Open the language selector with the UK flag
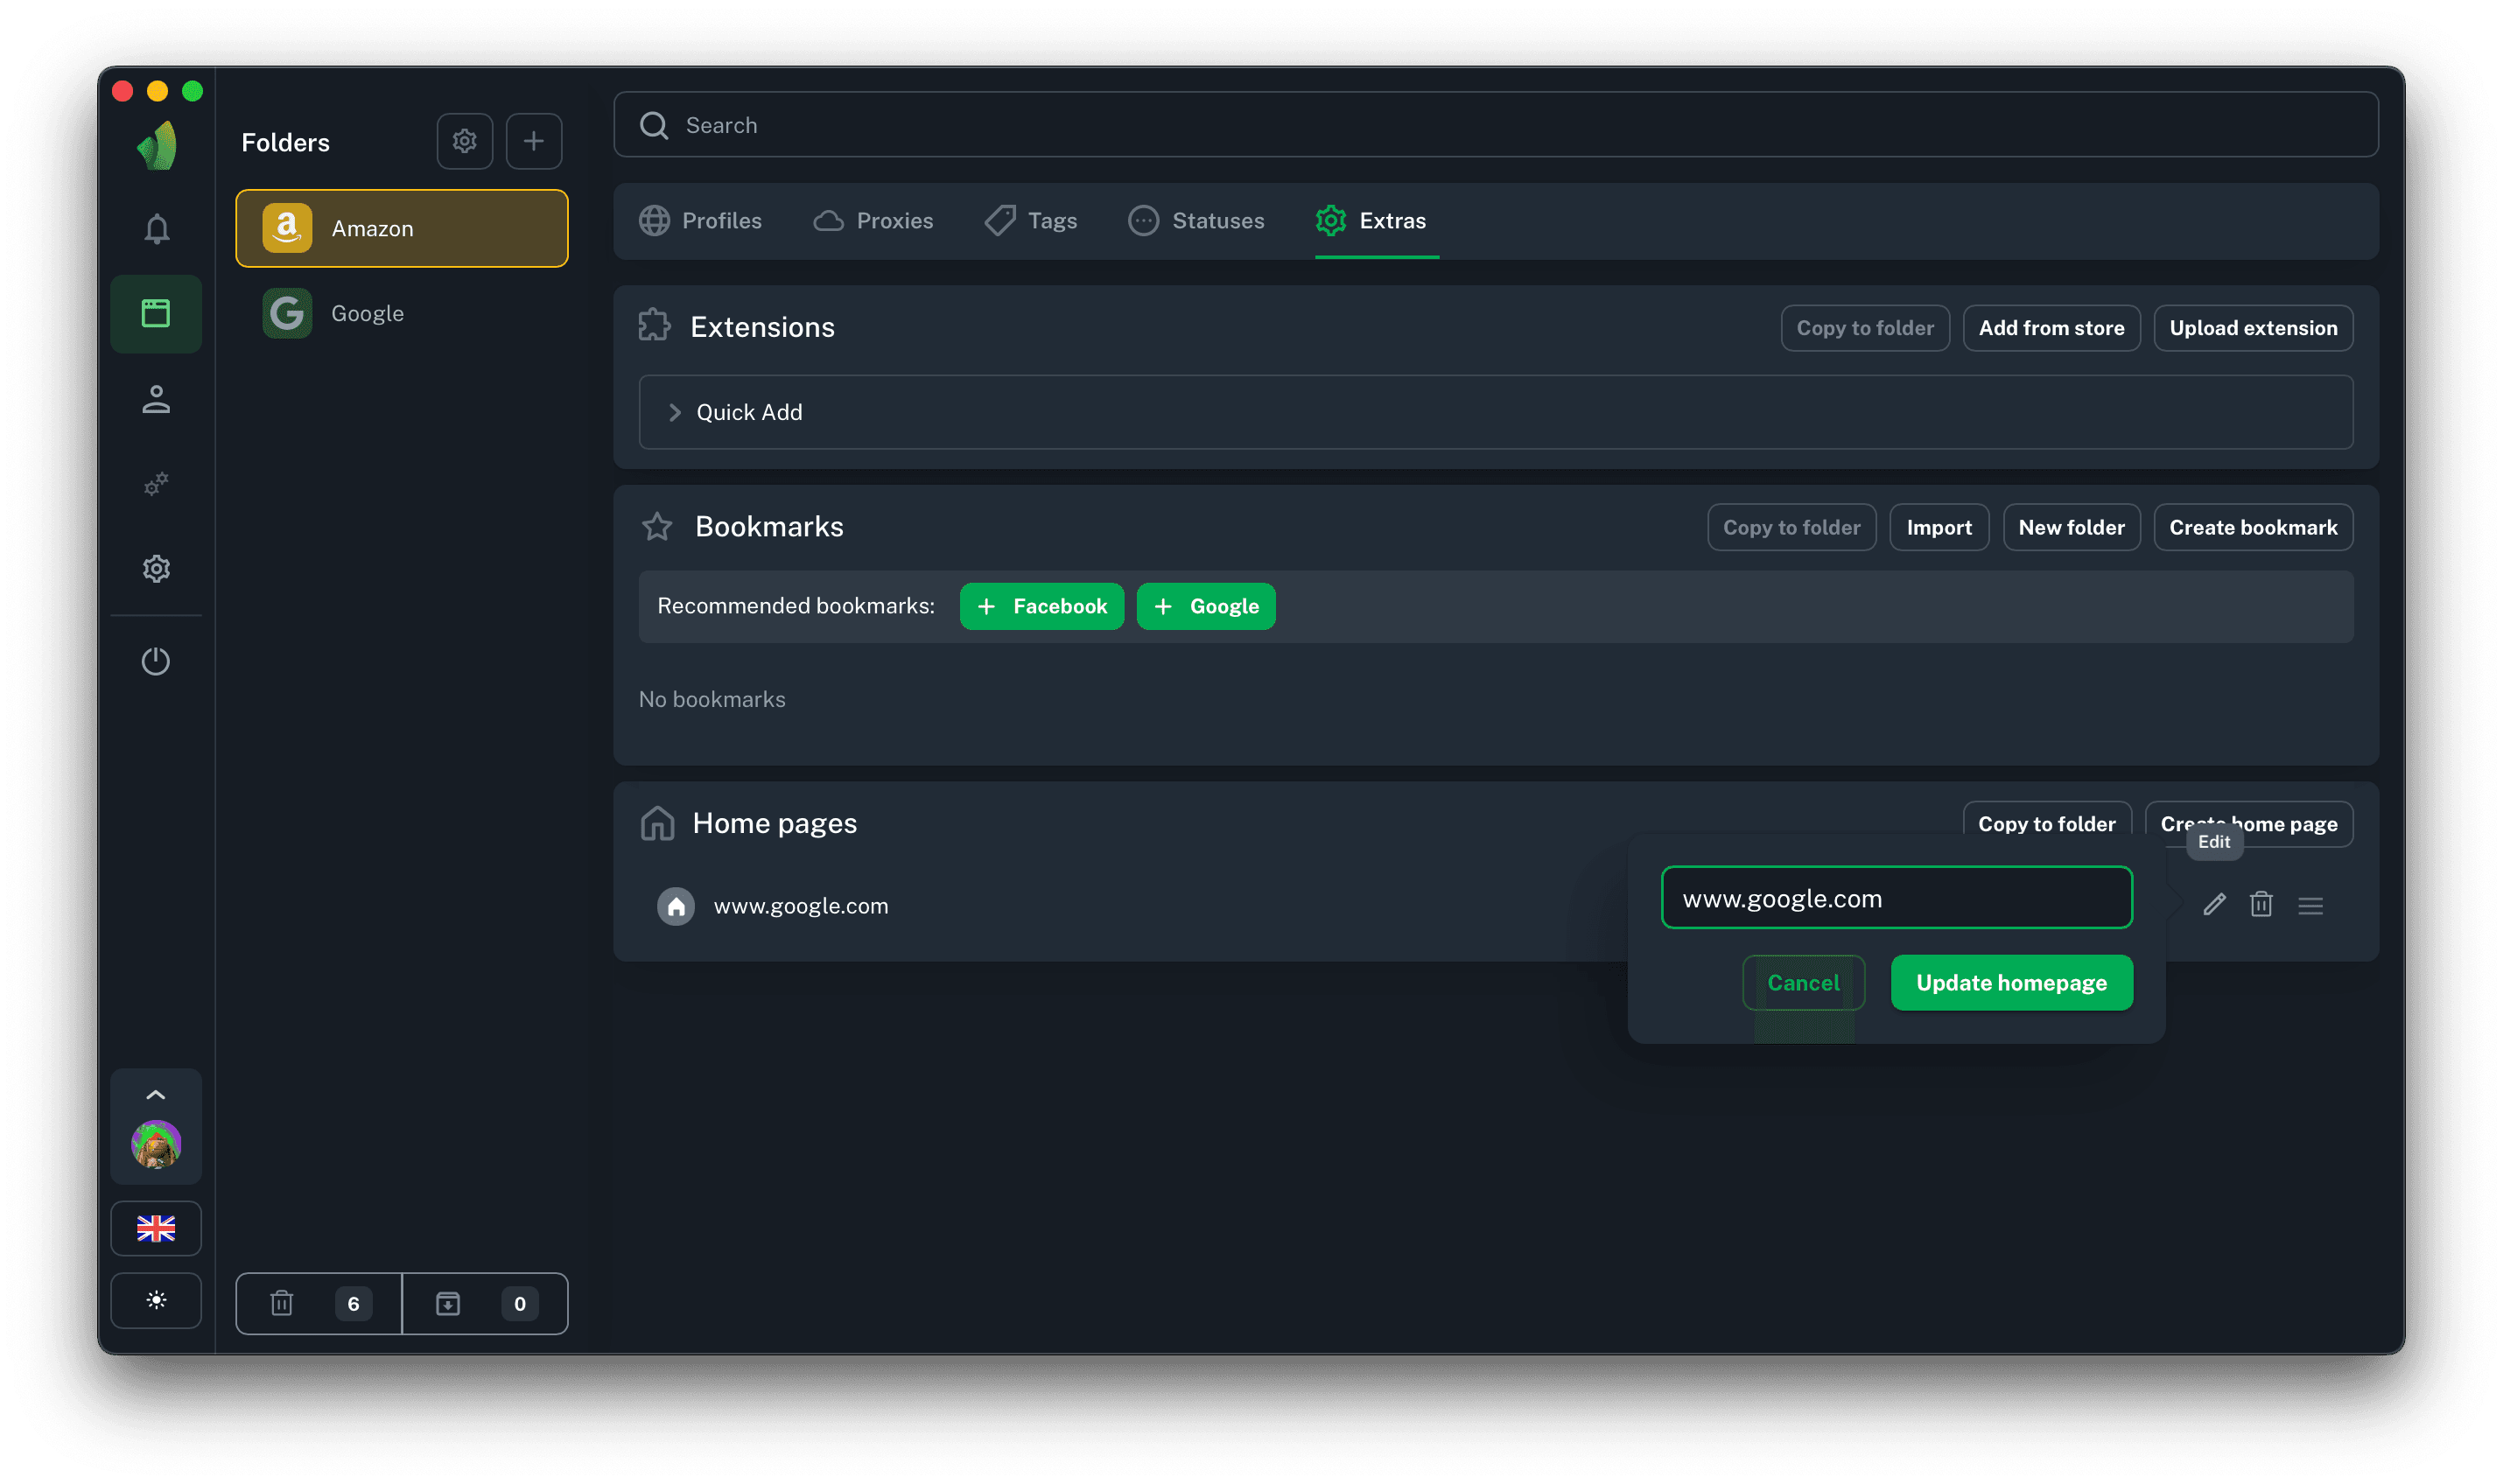2503x1484 pixels. pyautogui.click(x=156, y=1228)
